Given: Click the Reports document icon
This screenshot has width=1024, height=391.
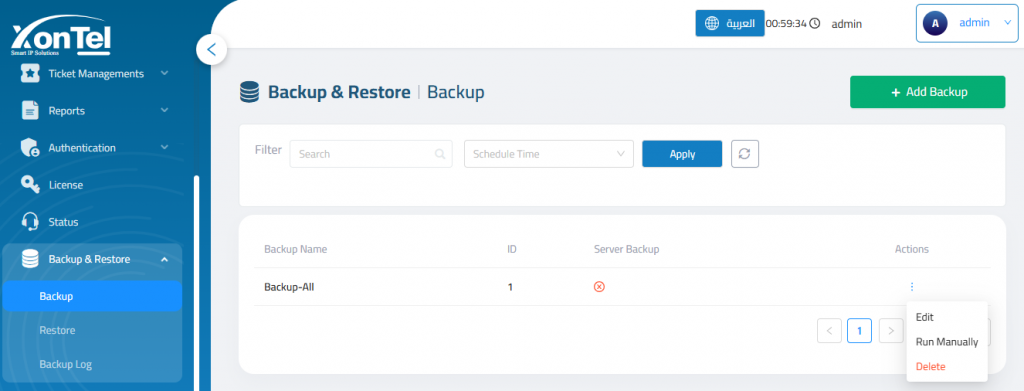Looking at the screenshot, I should [30, 110].
